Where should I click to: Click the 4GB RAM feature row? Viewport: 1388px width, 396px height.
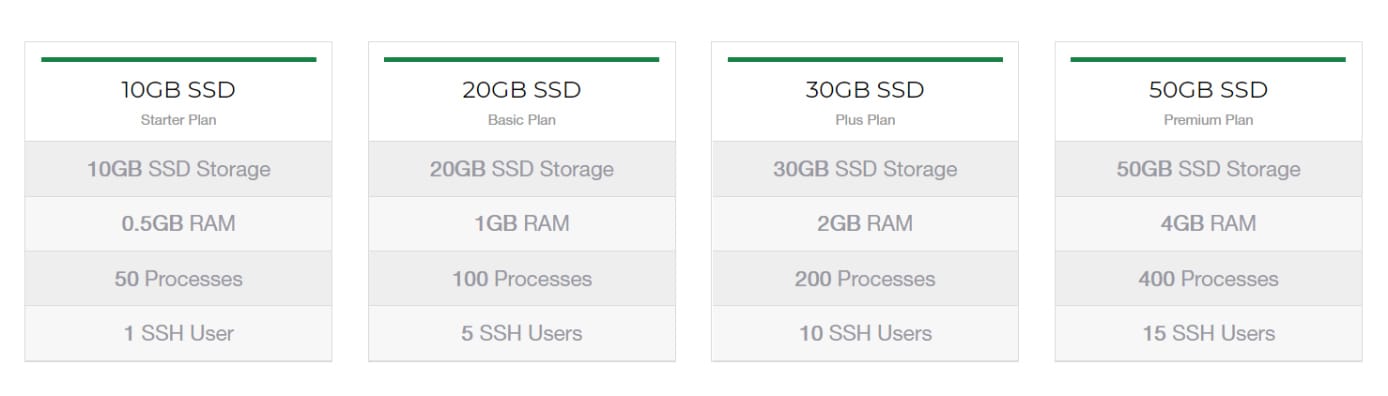(1208, 224)
